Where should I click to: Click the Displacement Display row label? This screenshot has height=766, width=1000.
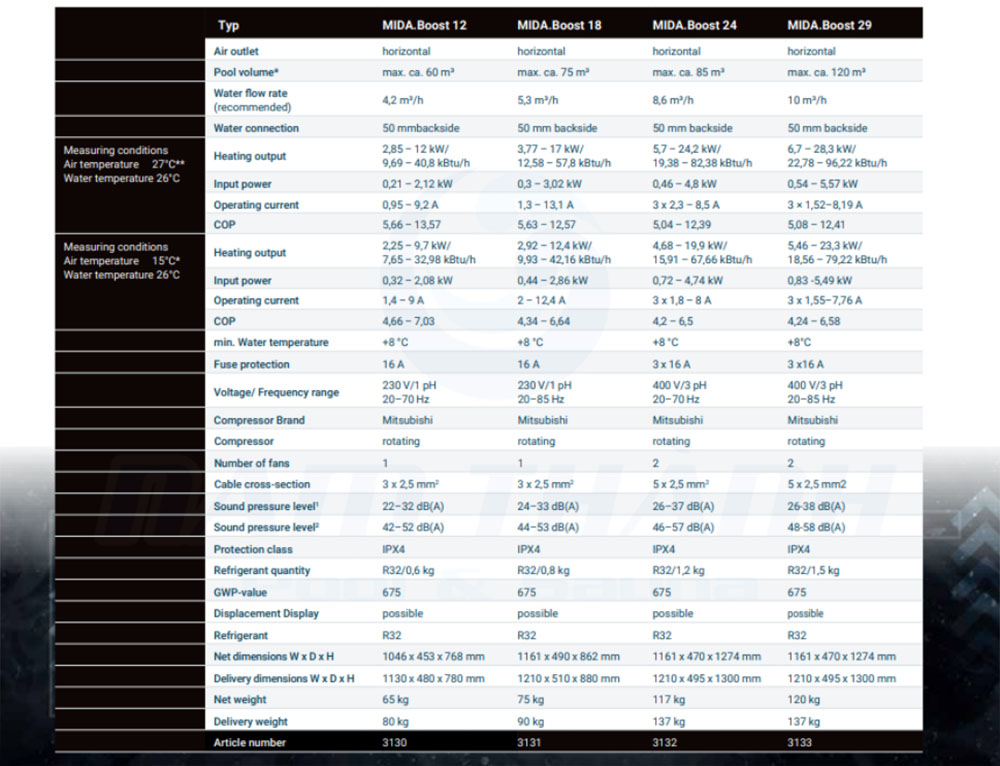(266, 613)
